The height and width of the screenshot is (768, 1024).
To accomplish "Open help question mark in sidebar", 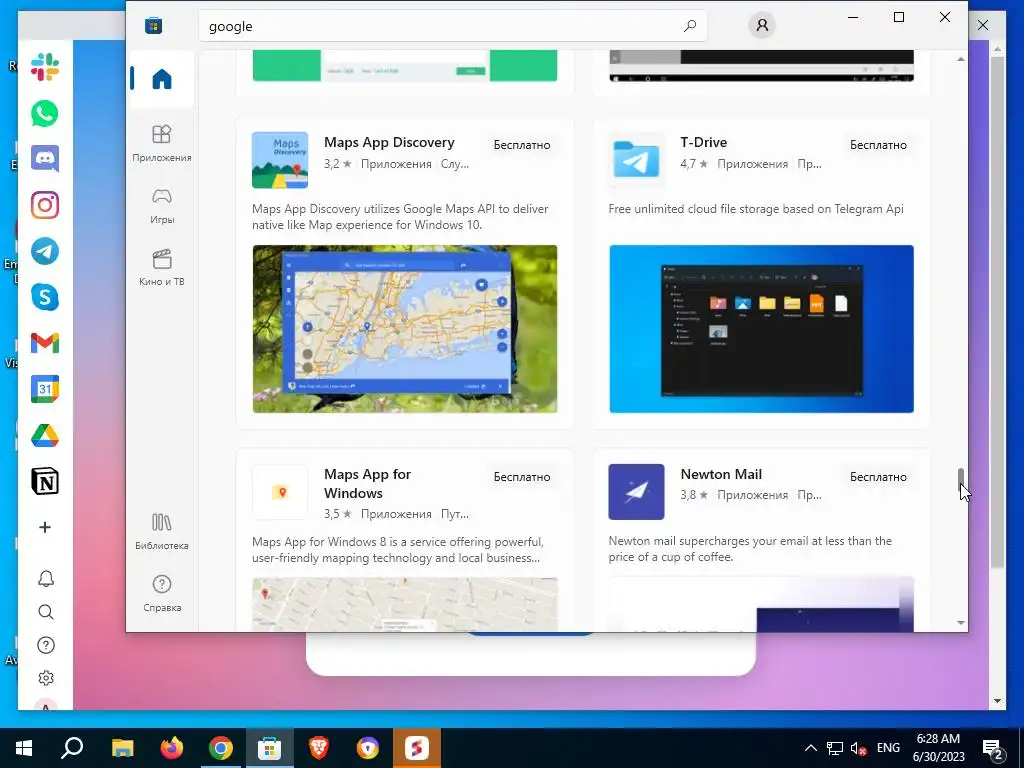I will click(x=46, y=645).
